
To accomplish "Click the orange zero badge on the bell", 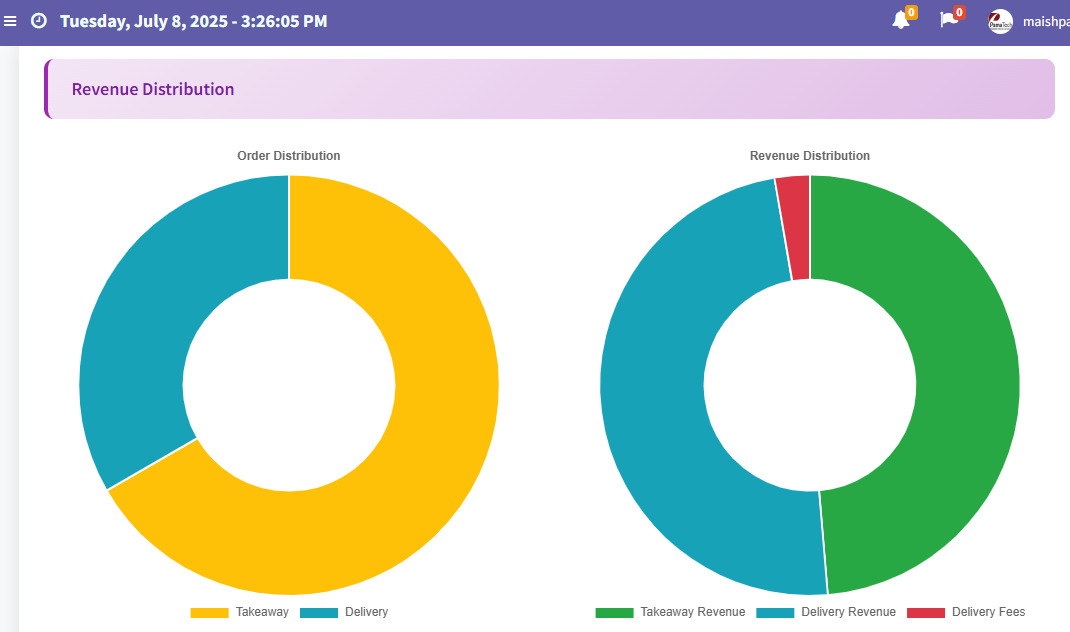I will coord(910,13).
